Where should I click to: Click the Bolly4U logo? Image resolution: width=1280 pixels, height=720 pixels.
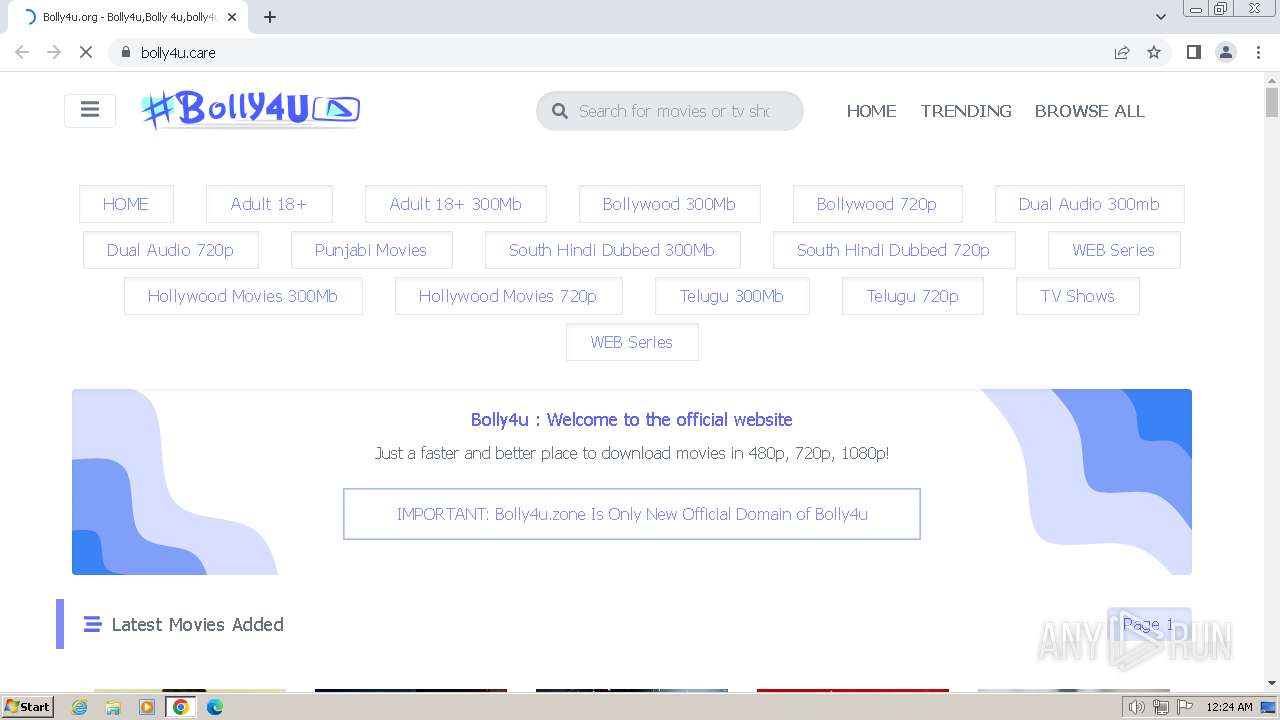coord(250,110)
